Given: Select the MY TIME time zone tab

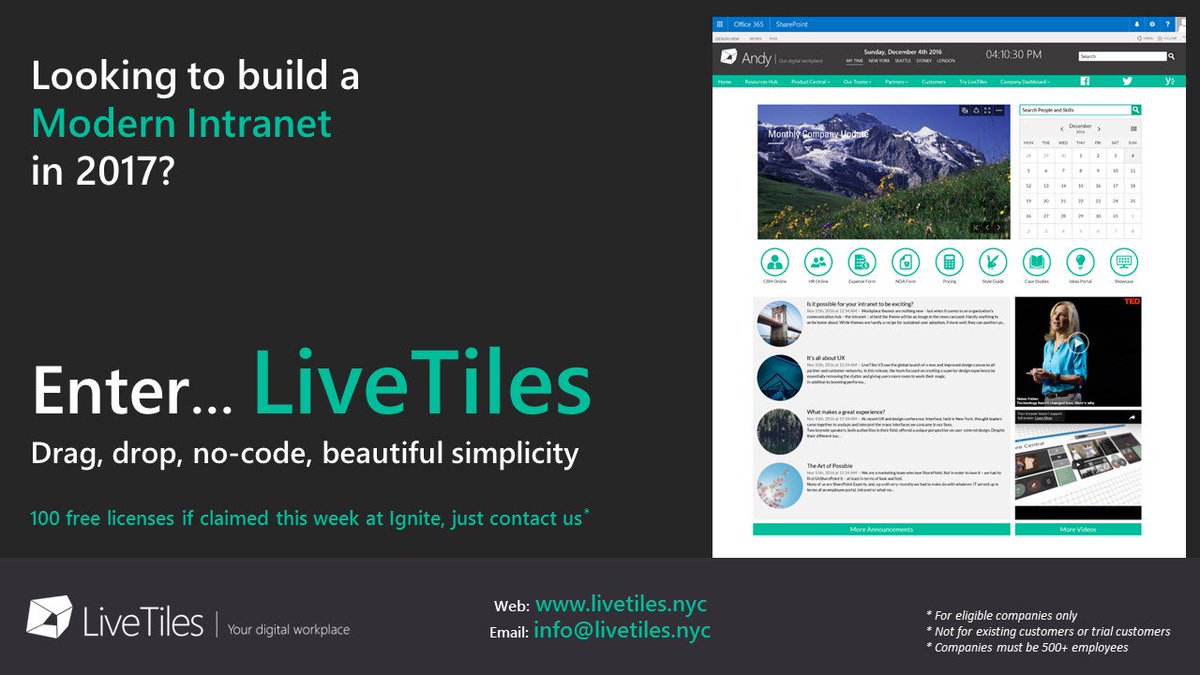Looking at the screenshot, I should [855, 60].
